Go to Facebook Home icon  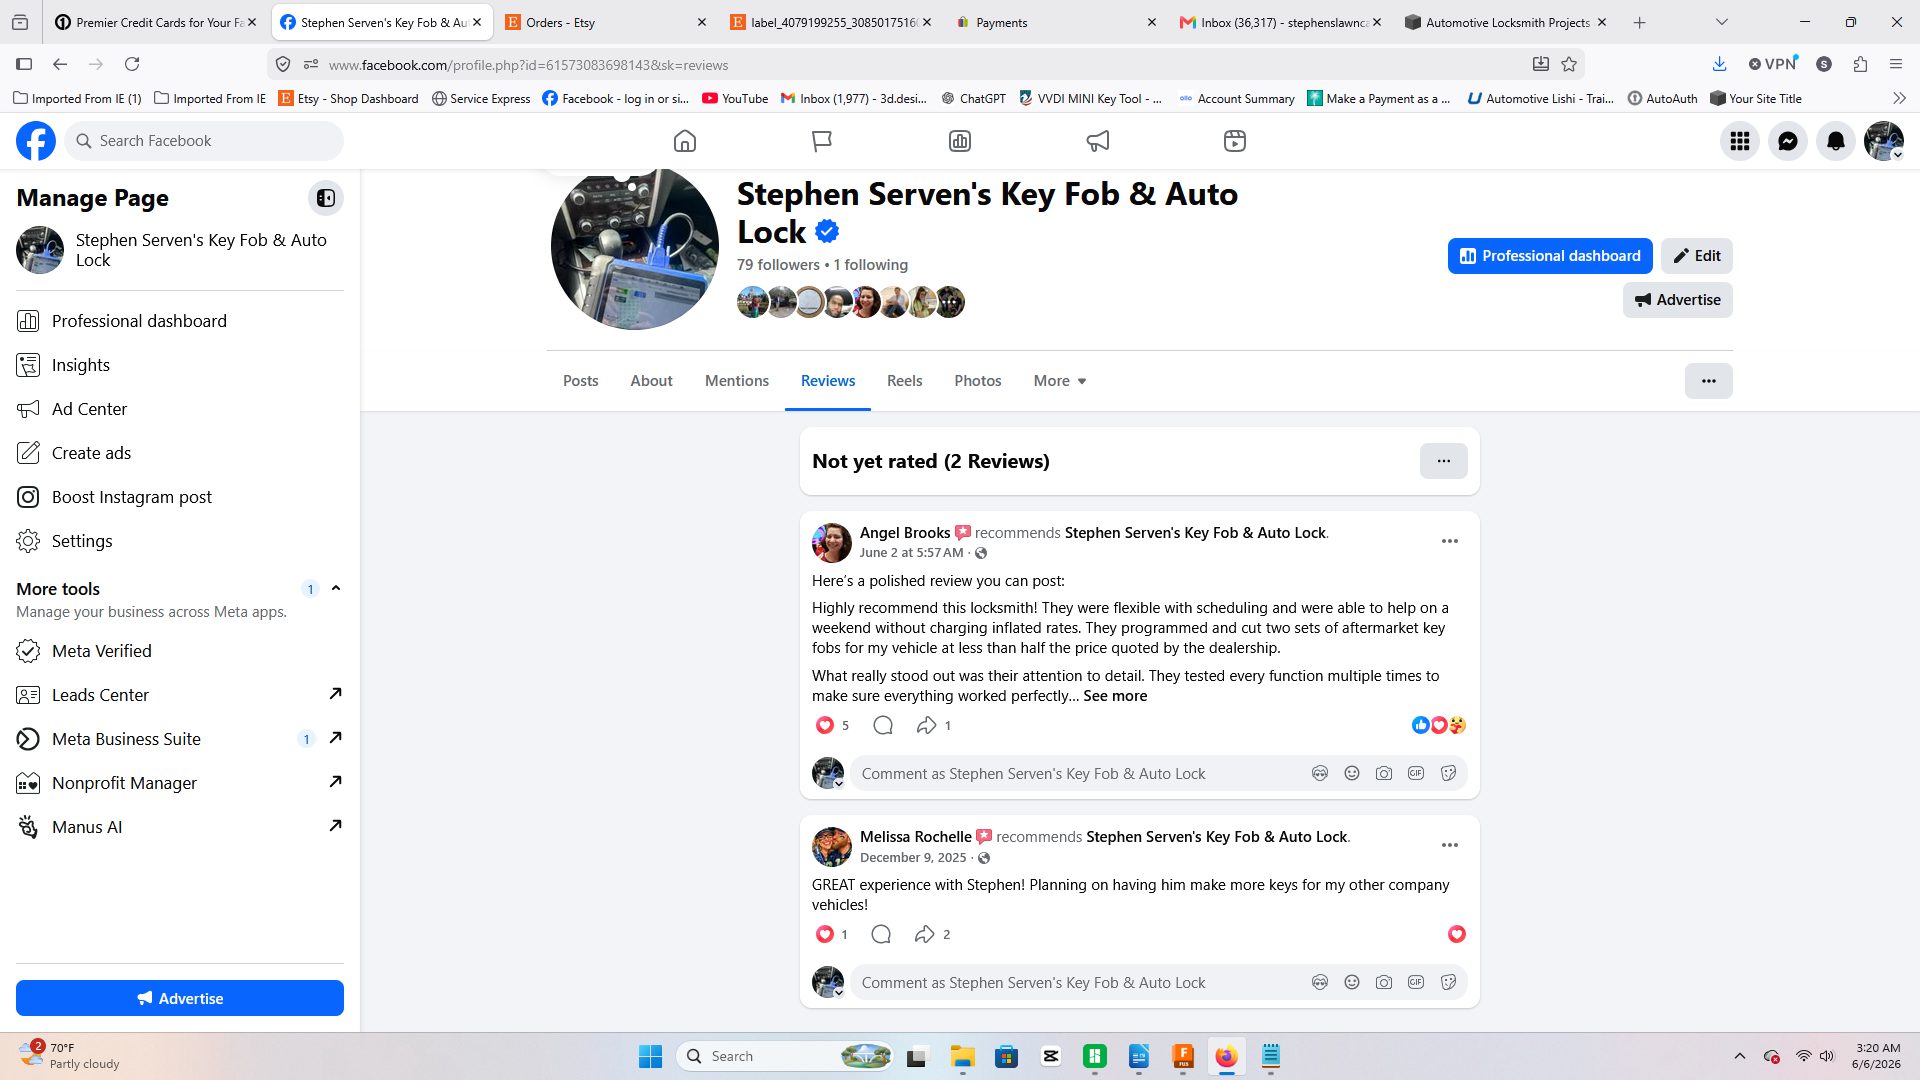(x=685, y=141)
